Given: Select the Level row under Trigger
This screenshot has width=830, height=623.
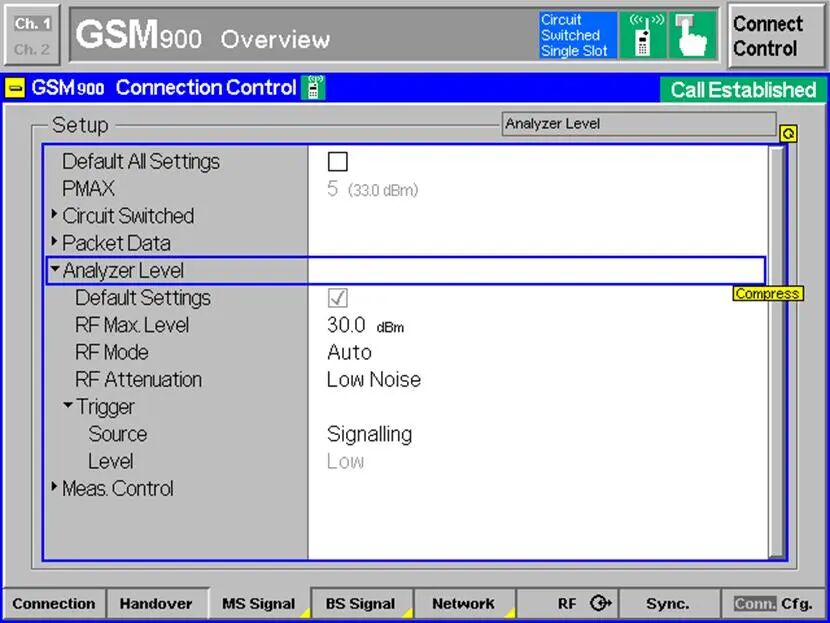Looking at the screenshot, I should pos(111,462).
